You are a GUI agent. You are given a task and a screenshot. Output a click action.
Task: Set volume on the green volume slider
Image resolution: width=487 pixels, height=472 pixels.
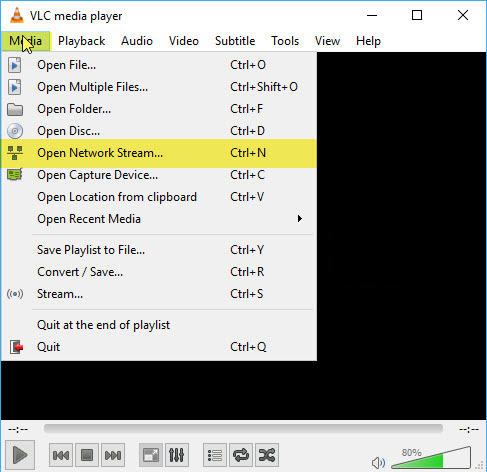point(431,458)
